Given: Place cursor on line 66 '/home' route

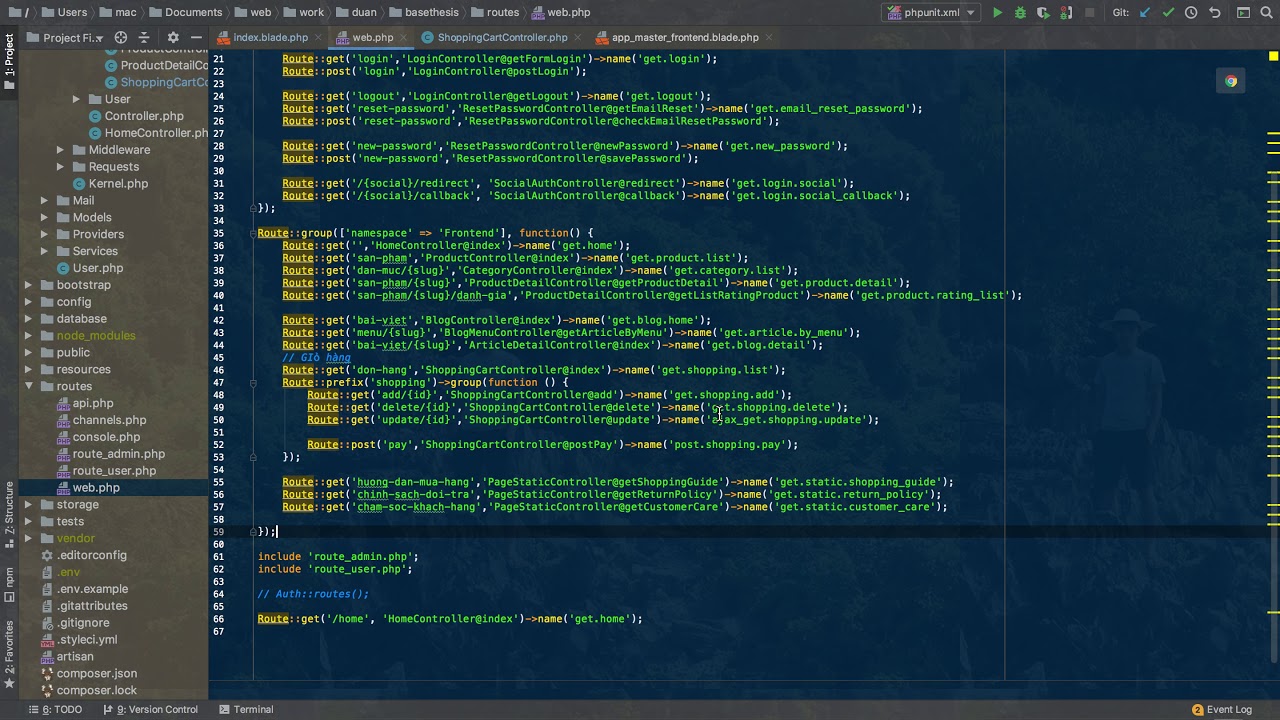Looking at the screenshot, I should point(450,619).
